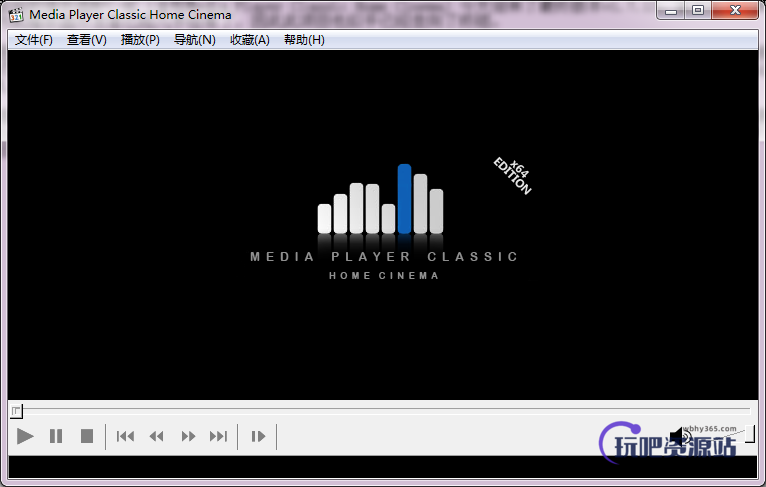
Task: Skip to the next track
Action: point(218,436)
